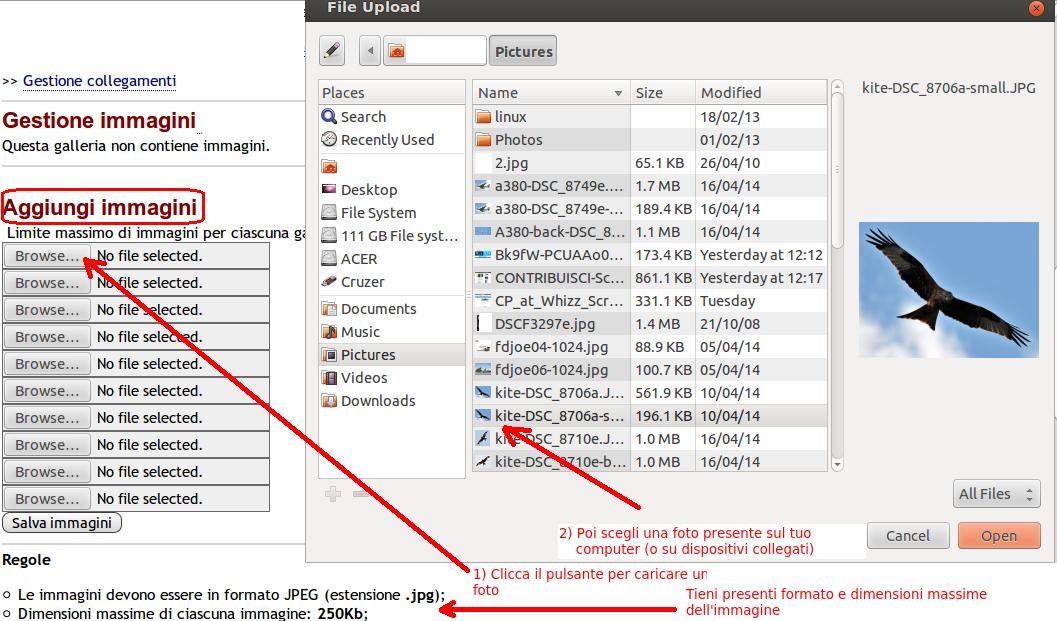Image resolution: width=1057 pixels, height=621 pixels.
Task: Open Desktop from Places sidebar
Action: [x=368, y=190]
